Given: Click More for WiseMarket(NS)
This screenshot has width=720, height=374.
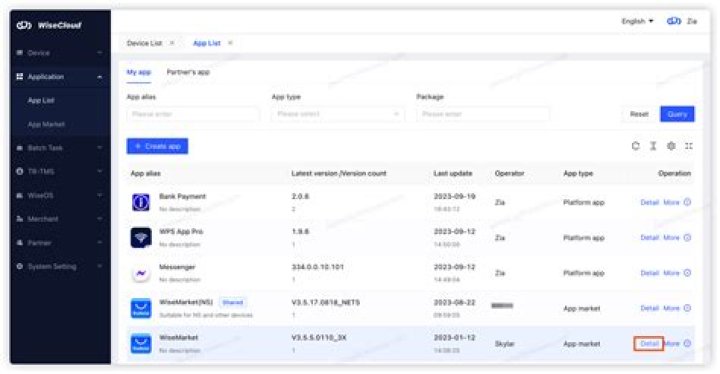Looking at the screenshot, I should coord(671,308).
